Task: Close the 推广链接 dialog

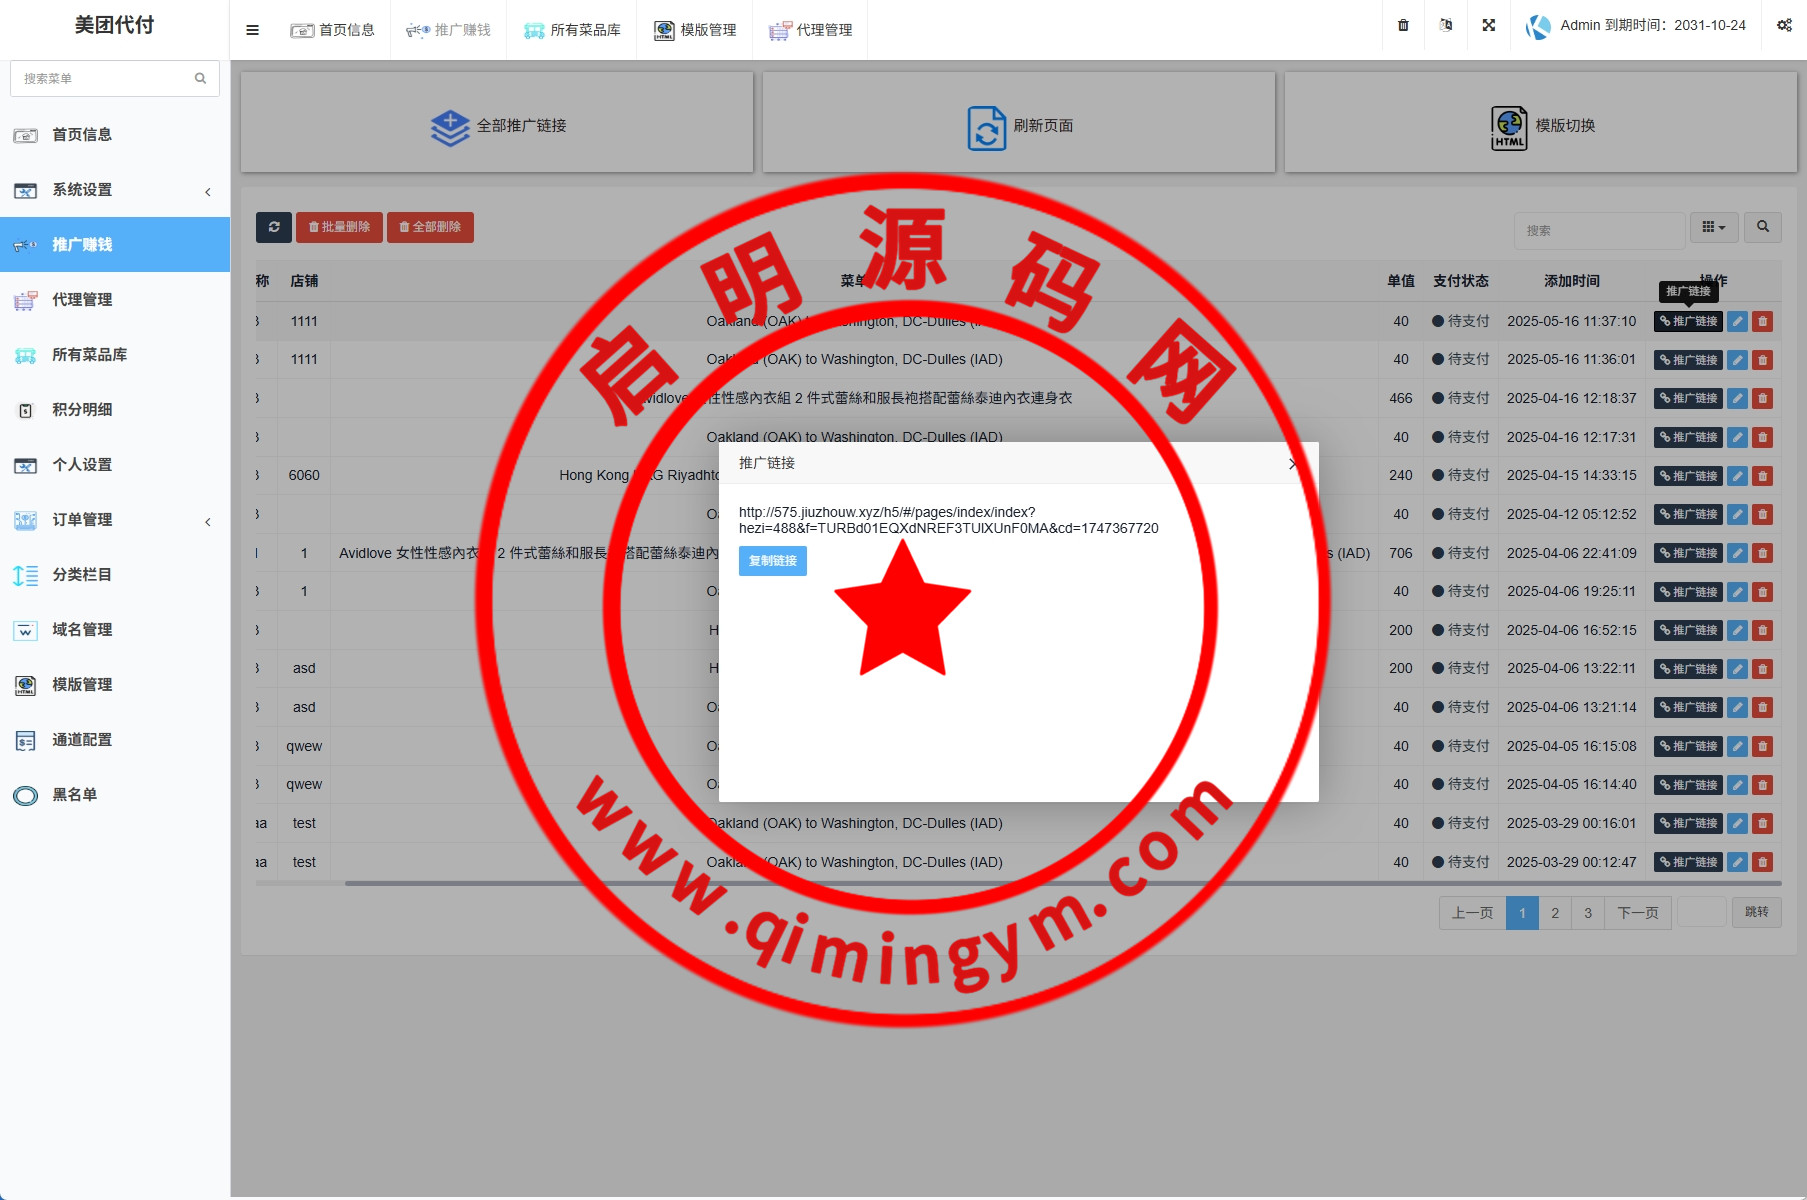Action: [1293, 464]
